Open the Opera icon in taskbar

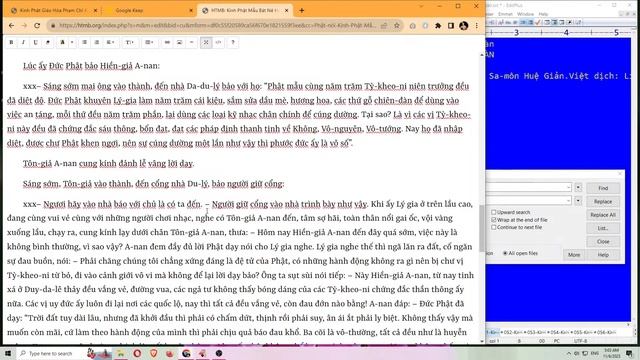point(137,353)
